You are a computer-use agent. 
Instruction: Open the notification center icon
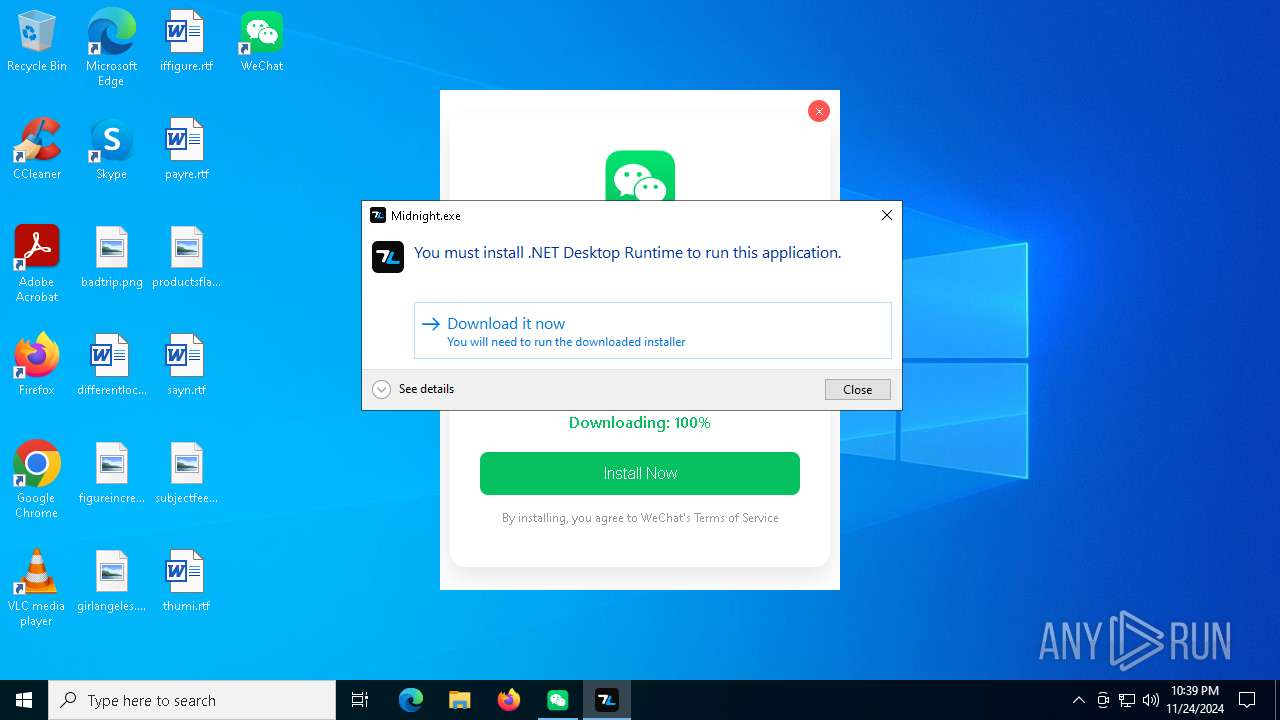click(x=1247, y=700)
